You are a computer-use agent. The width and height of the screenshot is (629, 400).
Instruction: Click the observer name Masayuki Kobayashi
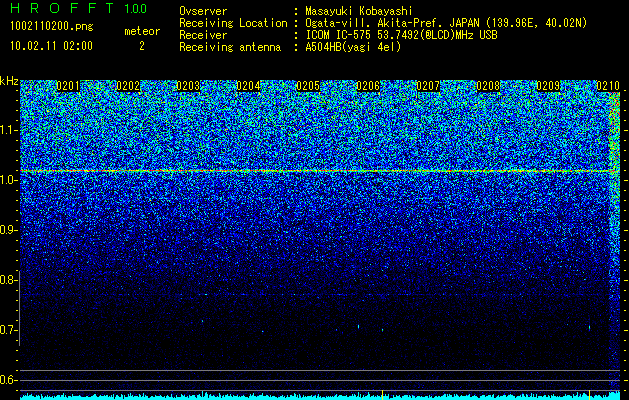click(x=359, y=11)
